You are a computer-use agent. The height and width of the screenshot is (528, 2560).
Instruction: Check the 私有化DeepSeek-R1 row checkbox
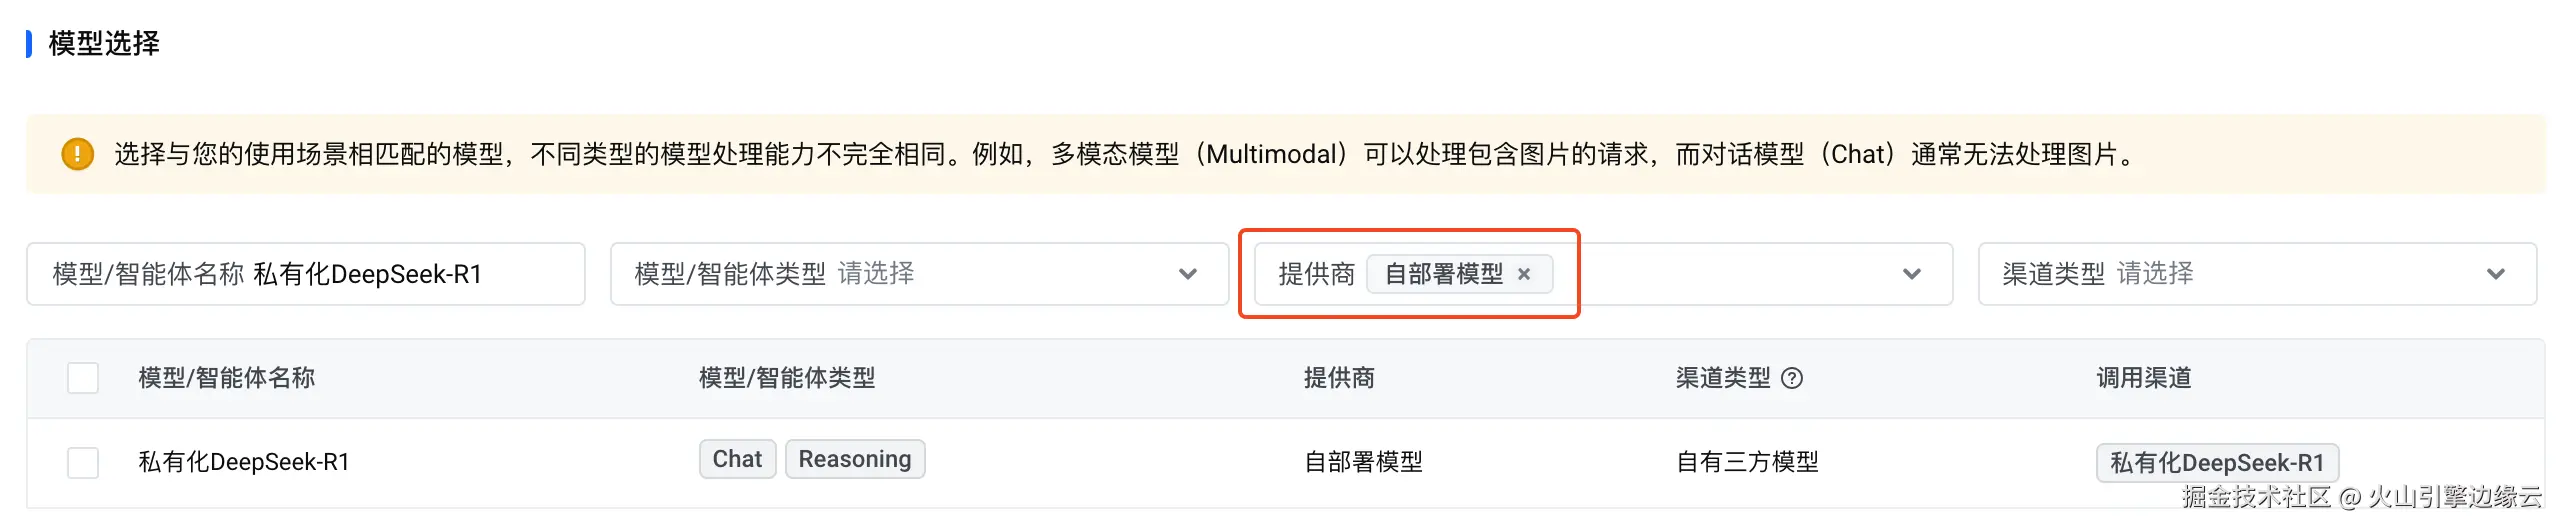(83, 462)
